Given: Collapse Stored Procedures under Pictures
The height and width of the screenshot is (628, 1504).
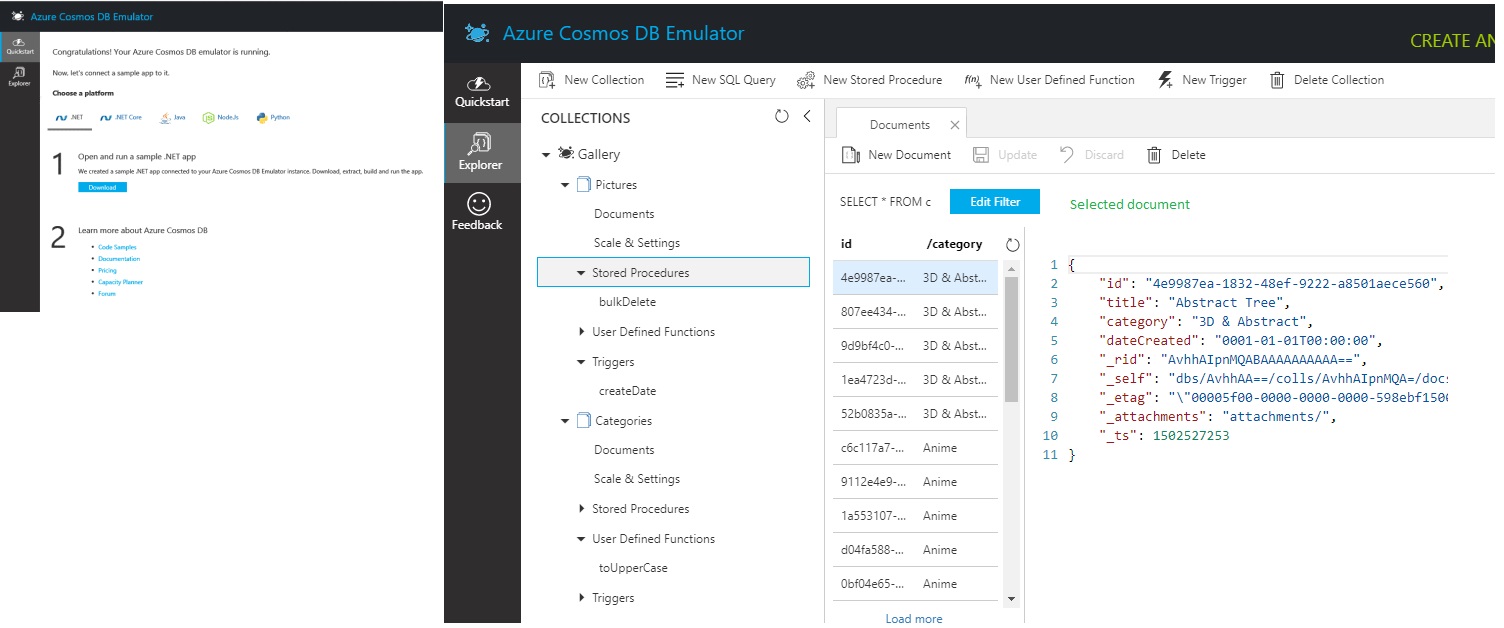Looking at the screenshot, I should (x=581, y=273).
